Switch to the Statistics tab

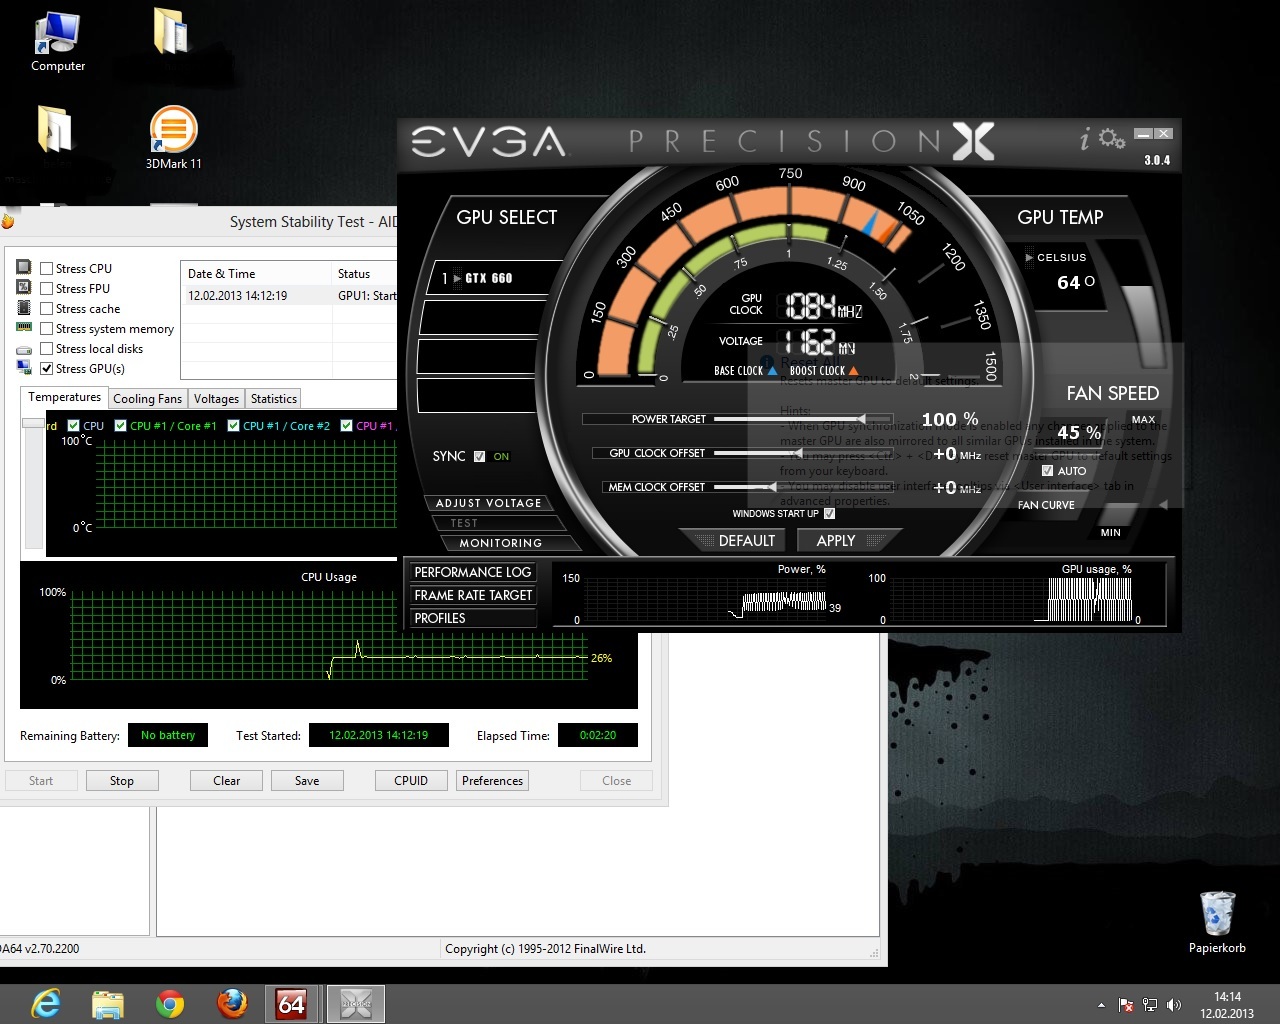273,398
